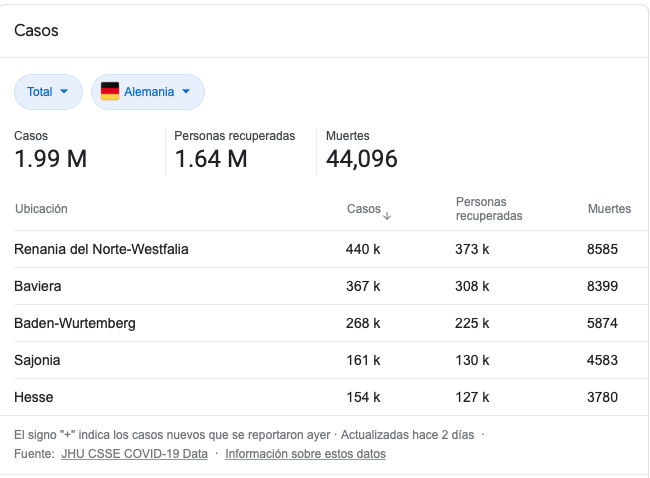Click the German flag icon
This screenshot has width=650, height=478.
pyautogui.click(x=110, y=91)
